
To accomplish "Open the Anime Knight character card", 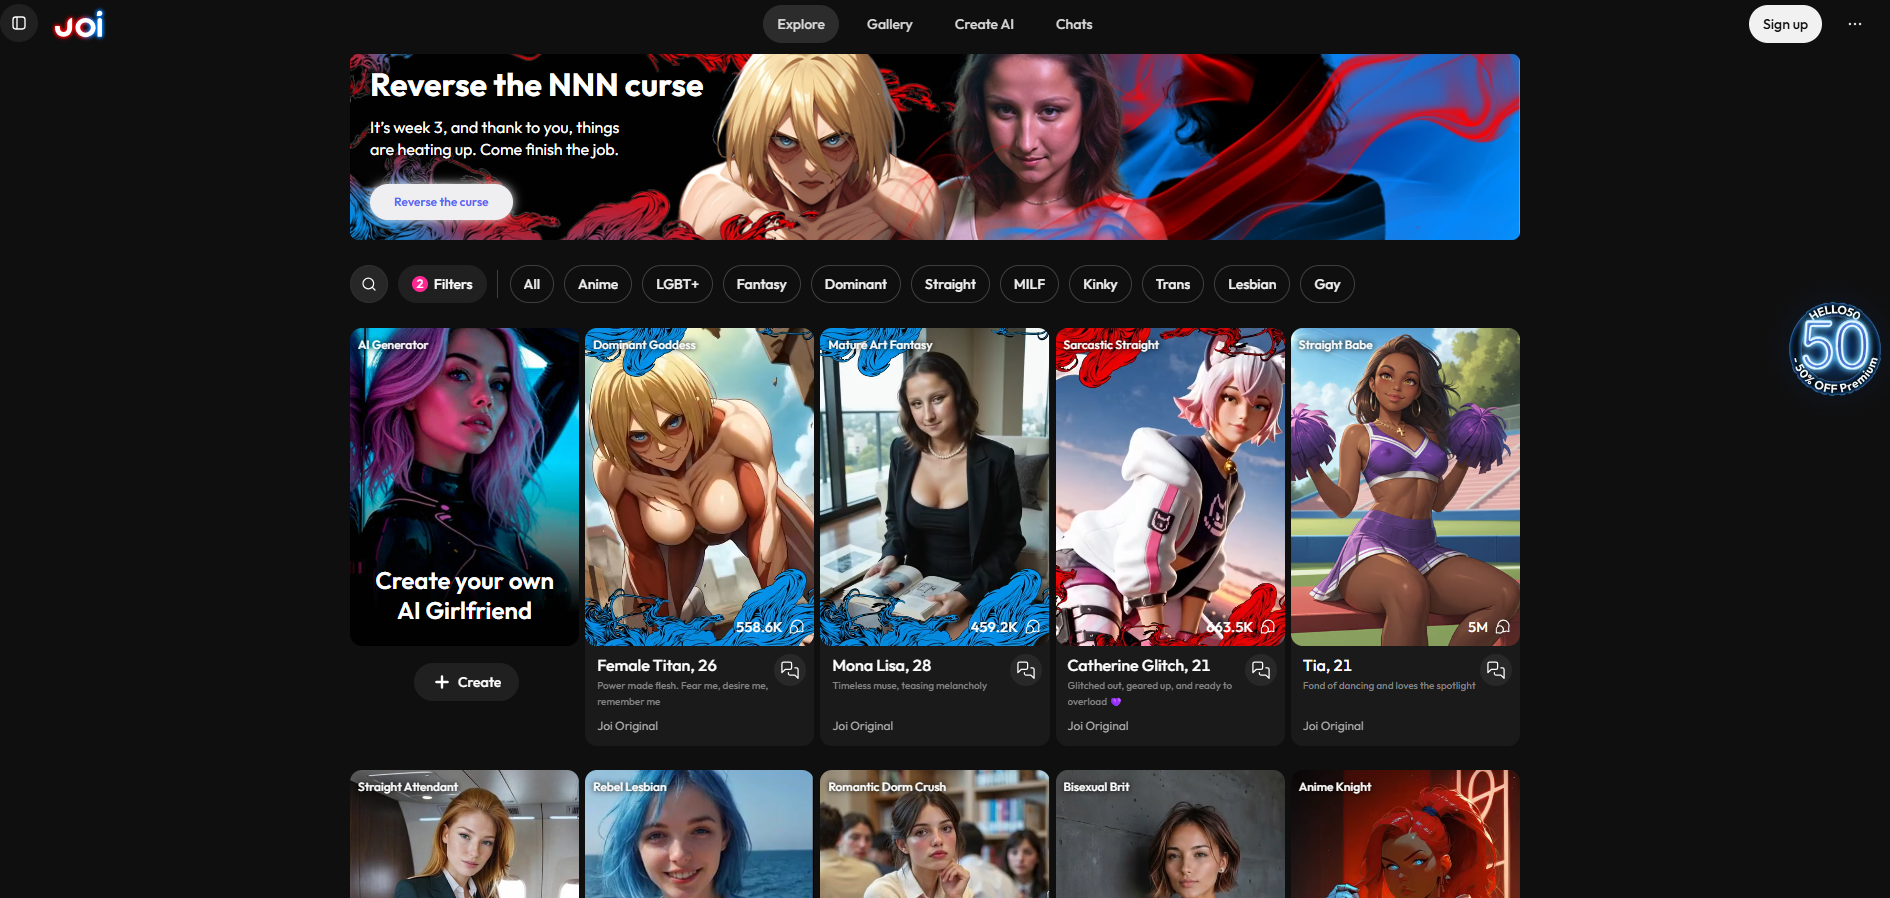I will [1405, 834].
